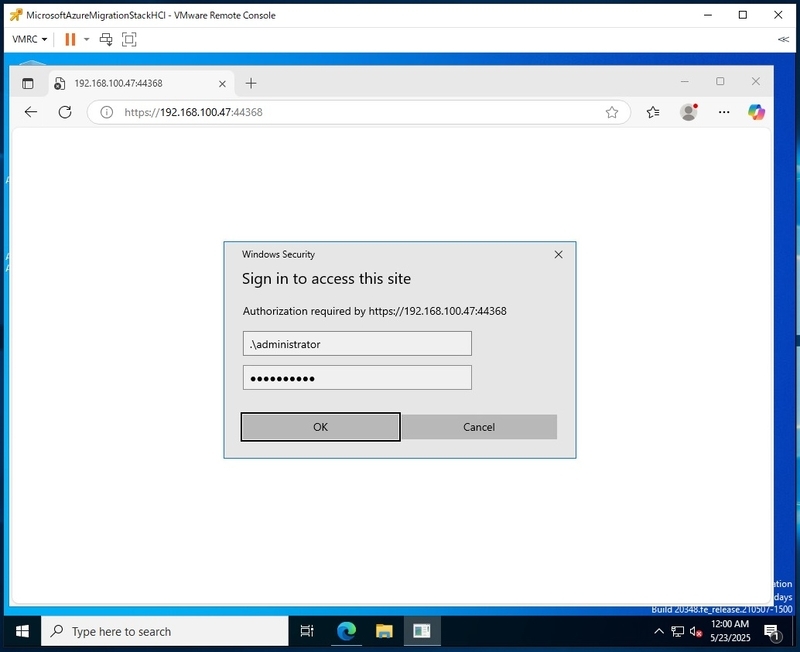View site information icon in address bar
Screen dimensions: 800x652
(107, 112)
